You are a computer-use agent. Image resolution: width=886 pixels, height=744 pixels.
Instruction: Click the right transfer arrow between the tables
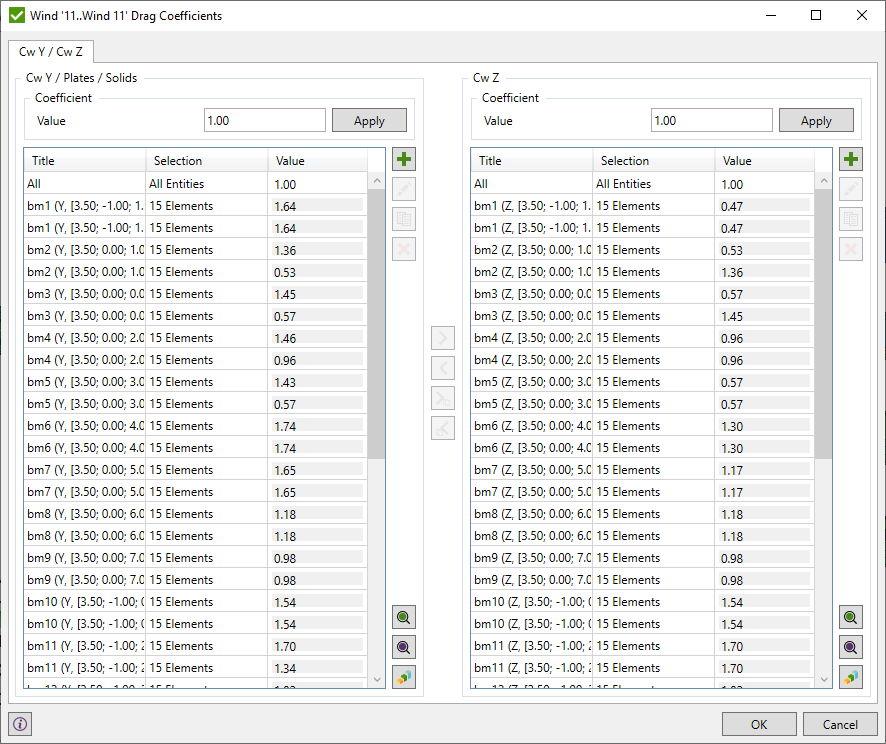click(443, 338)
